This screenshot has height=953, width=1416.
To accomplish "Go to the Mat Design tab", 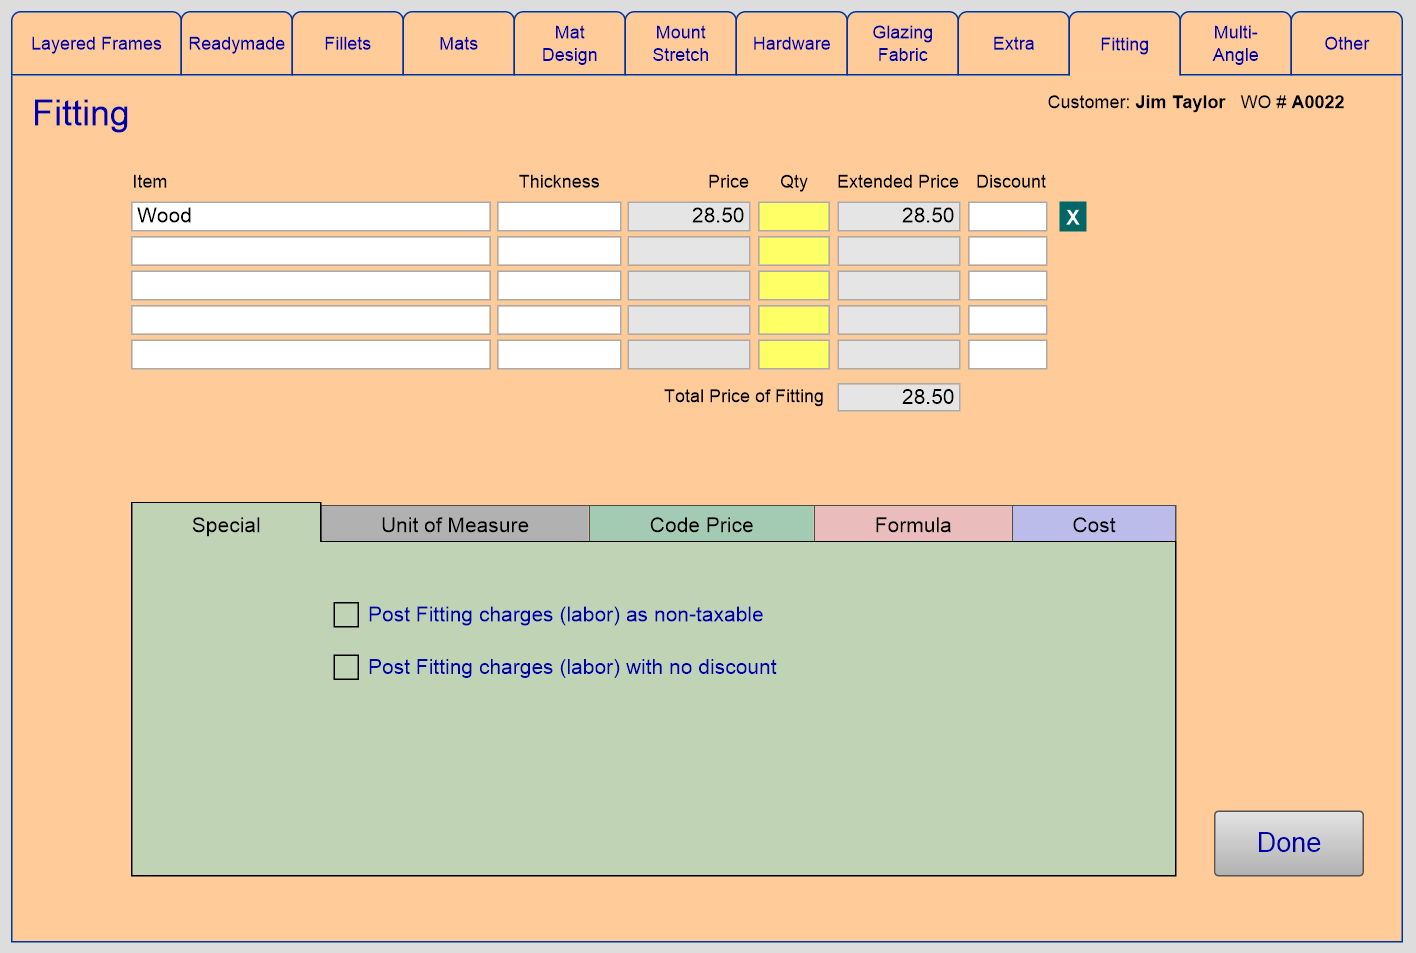I will click(569, 44).
